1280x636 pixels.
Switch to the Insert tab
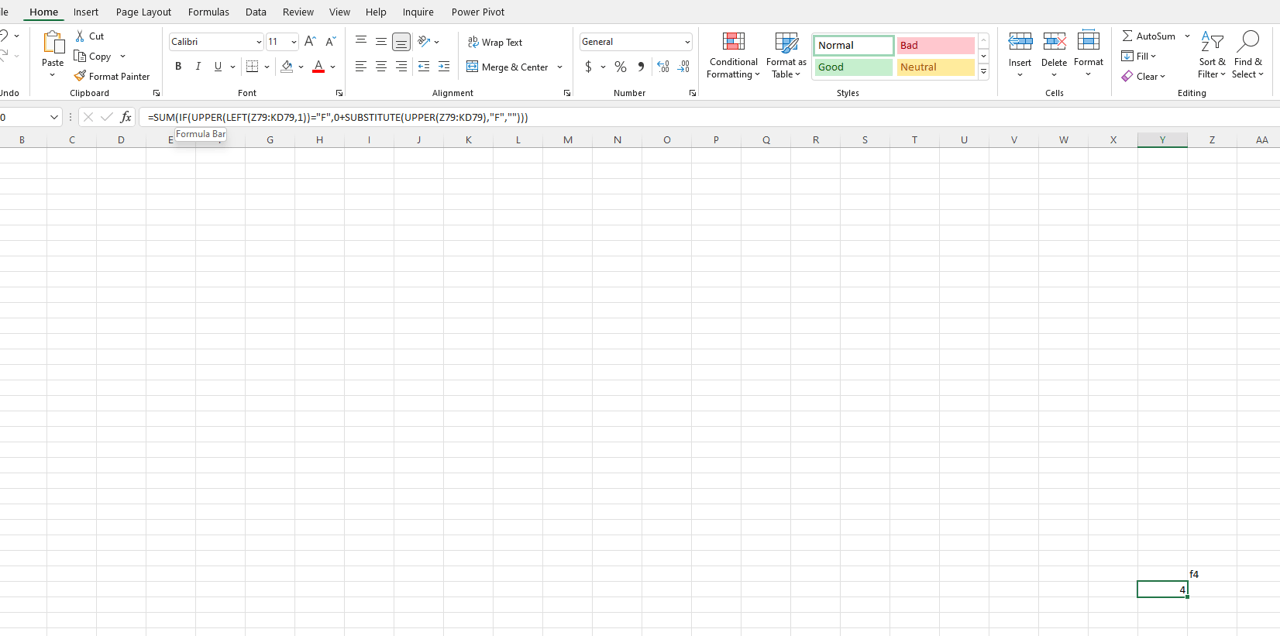tap(86, 12)
